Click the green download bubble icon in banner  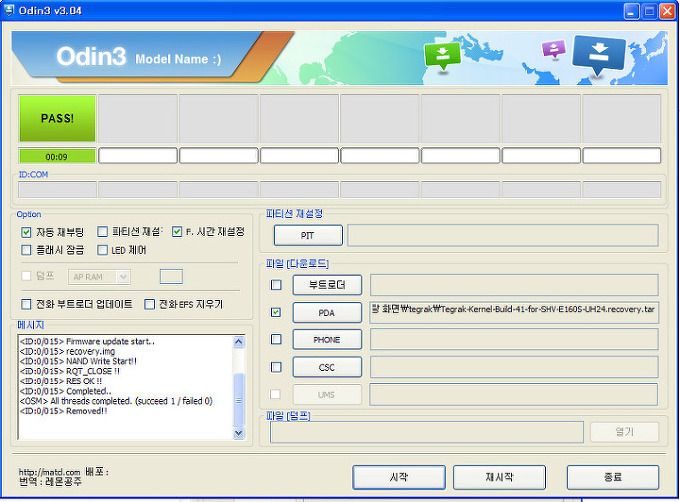pos(442,56)
